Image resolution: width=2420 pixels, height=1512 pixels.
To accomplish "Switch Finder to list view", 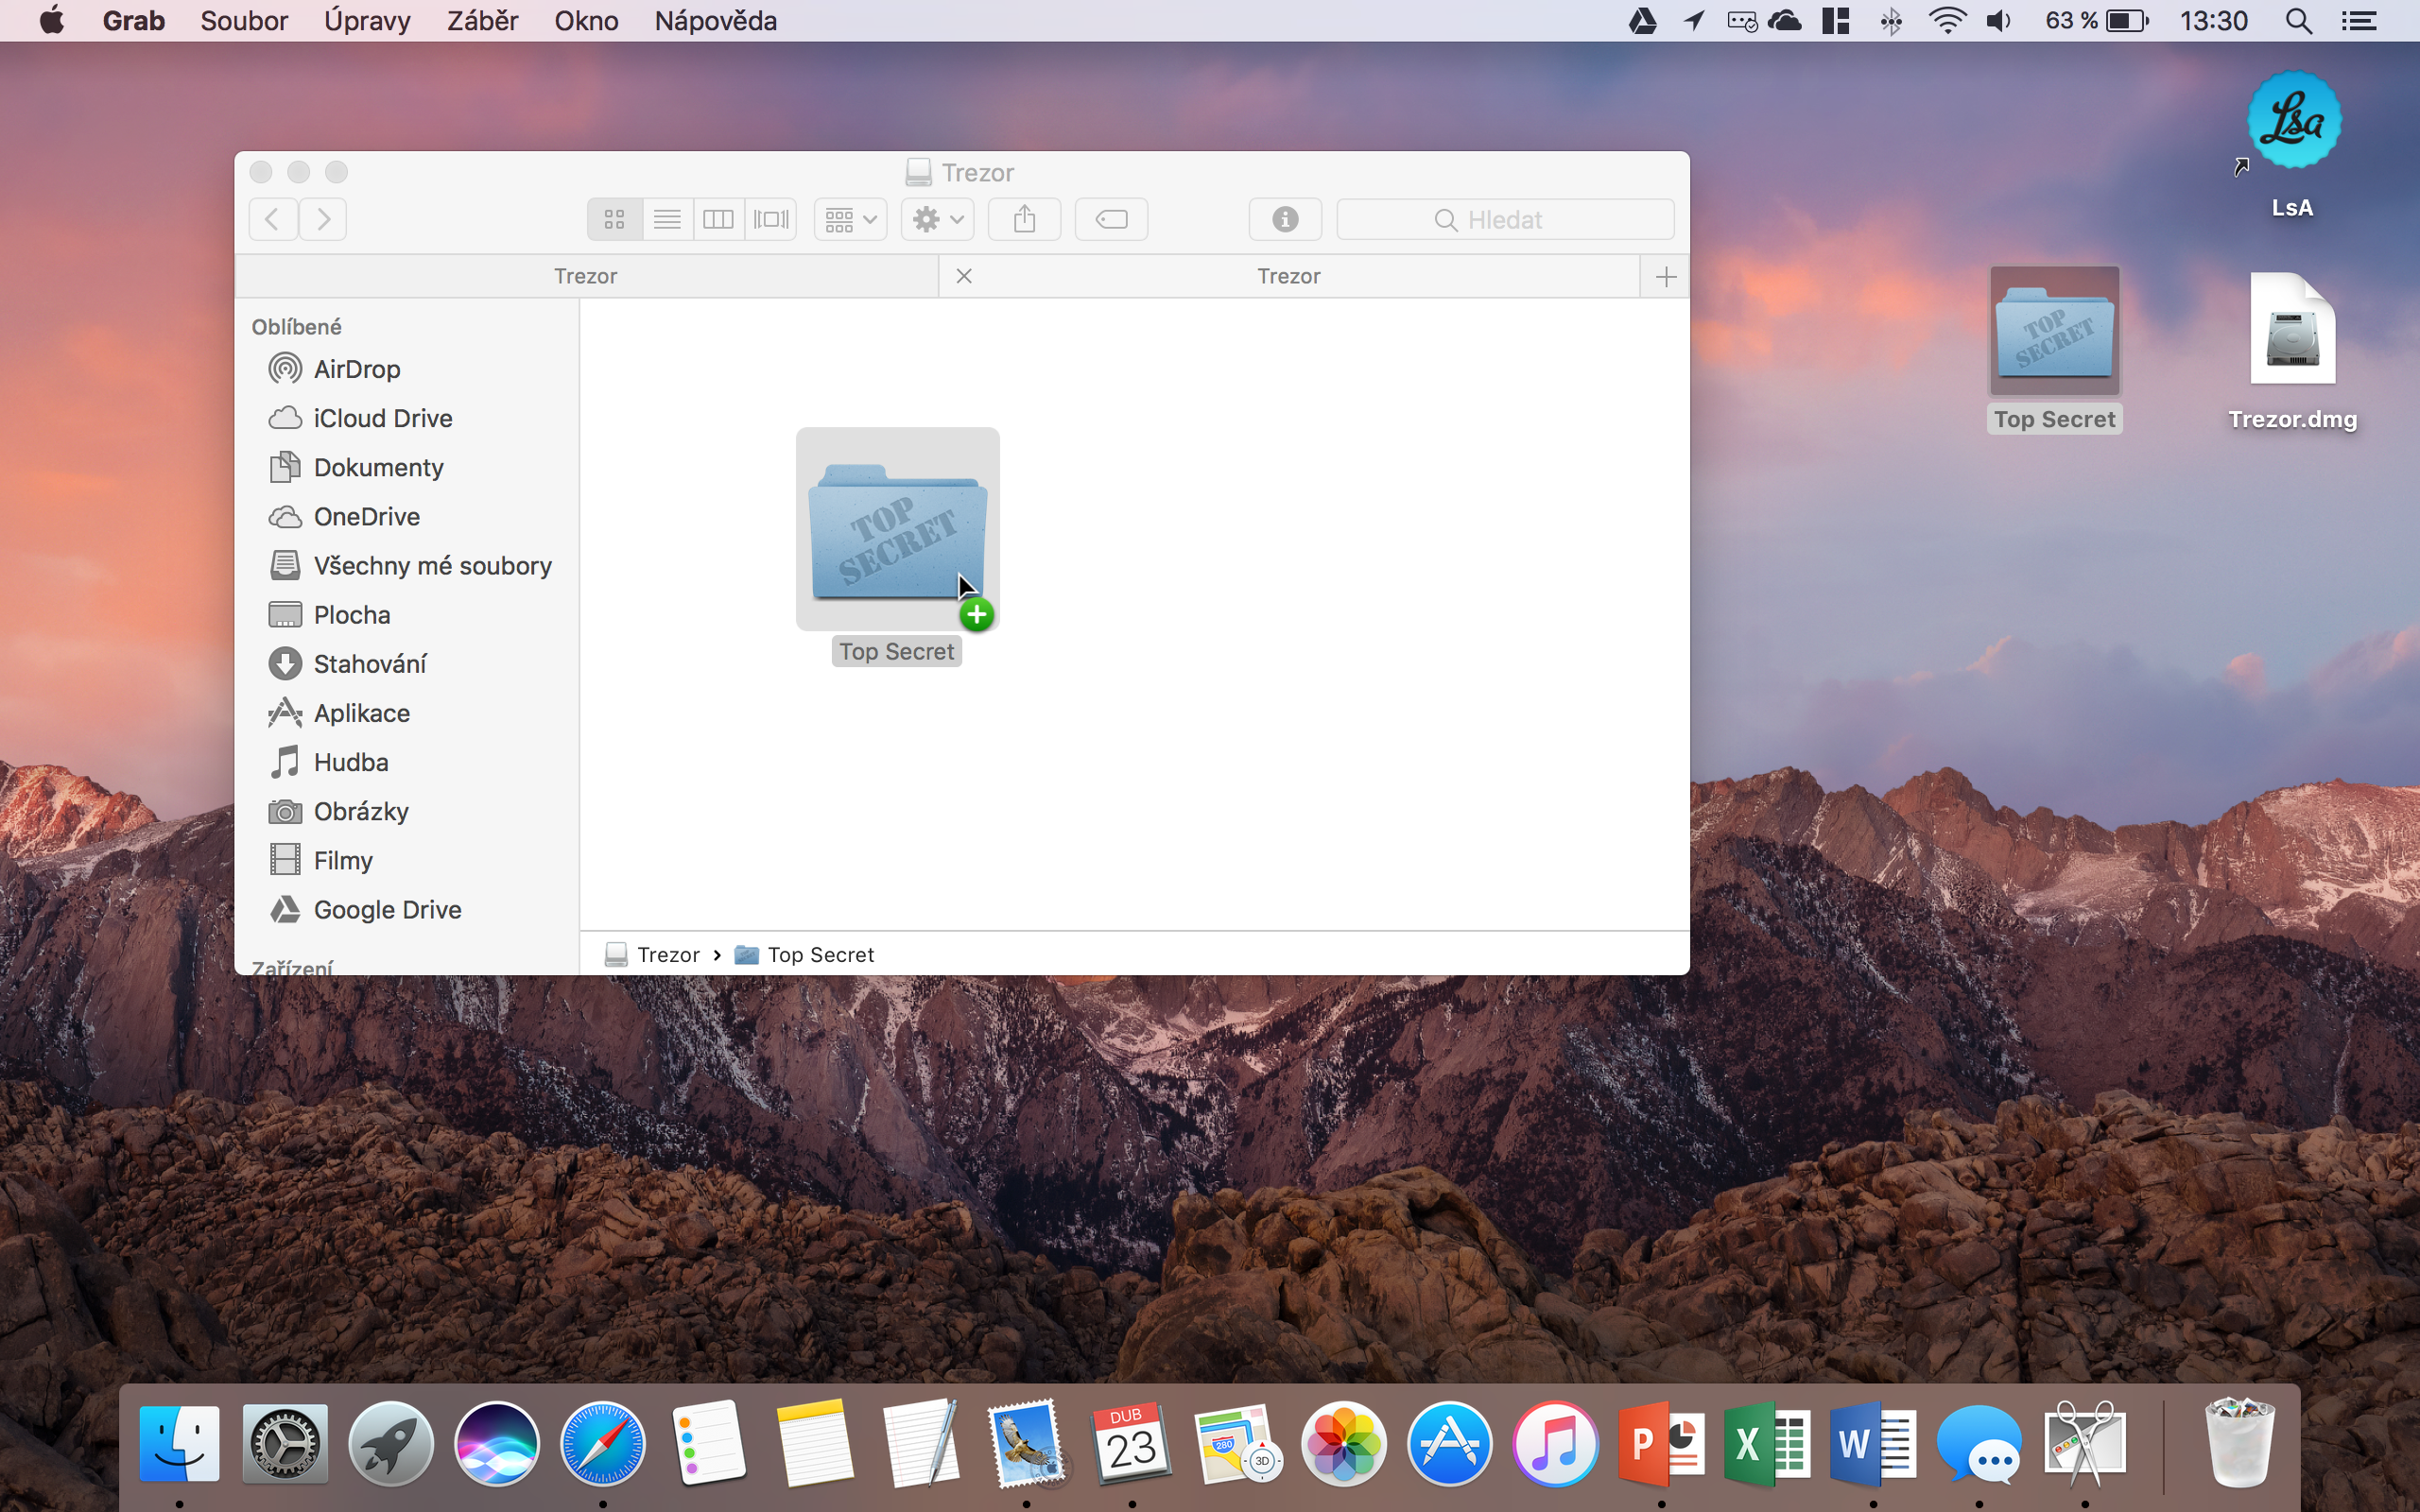I will [667, 219].
